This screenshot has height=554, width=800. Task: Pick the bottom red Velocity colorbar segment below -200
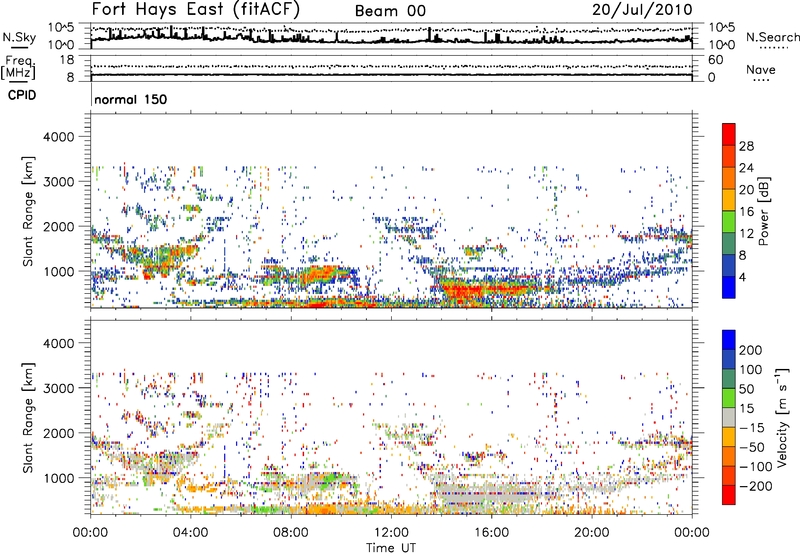729,495
